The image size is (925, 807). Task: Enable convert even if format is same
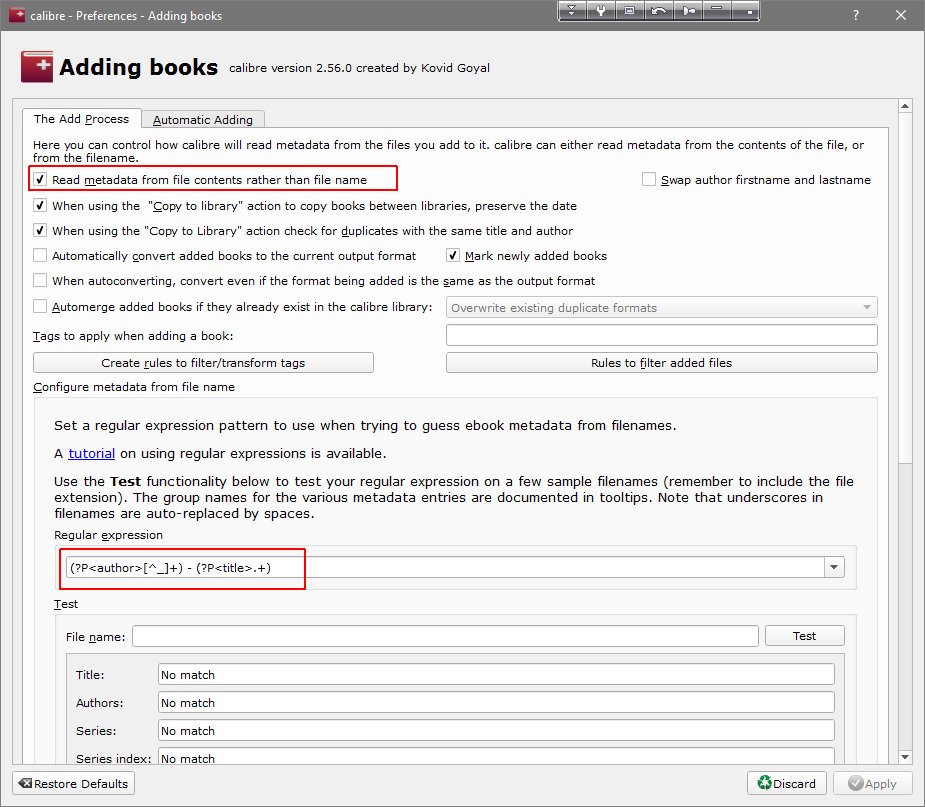click(40, 280)
